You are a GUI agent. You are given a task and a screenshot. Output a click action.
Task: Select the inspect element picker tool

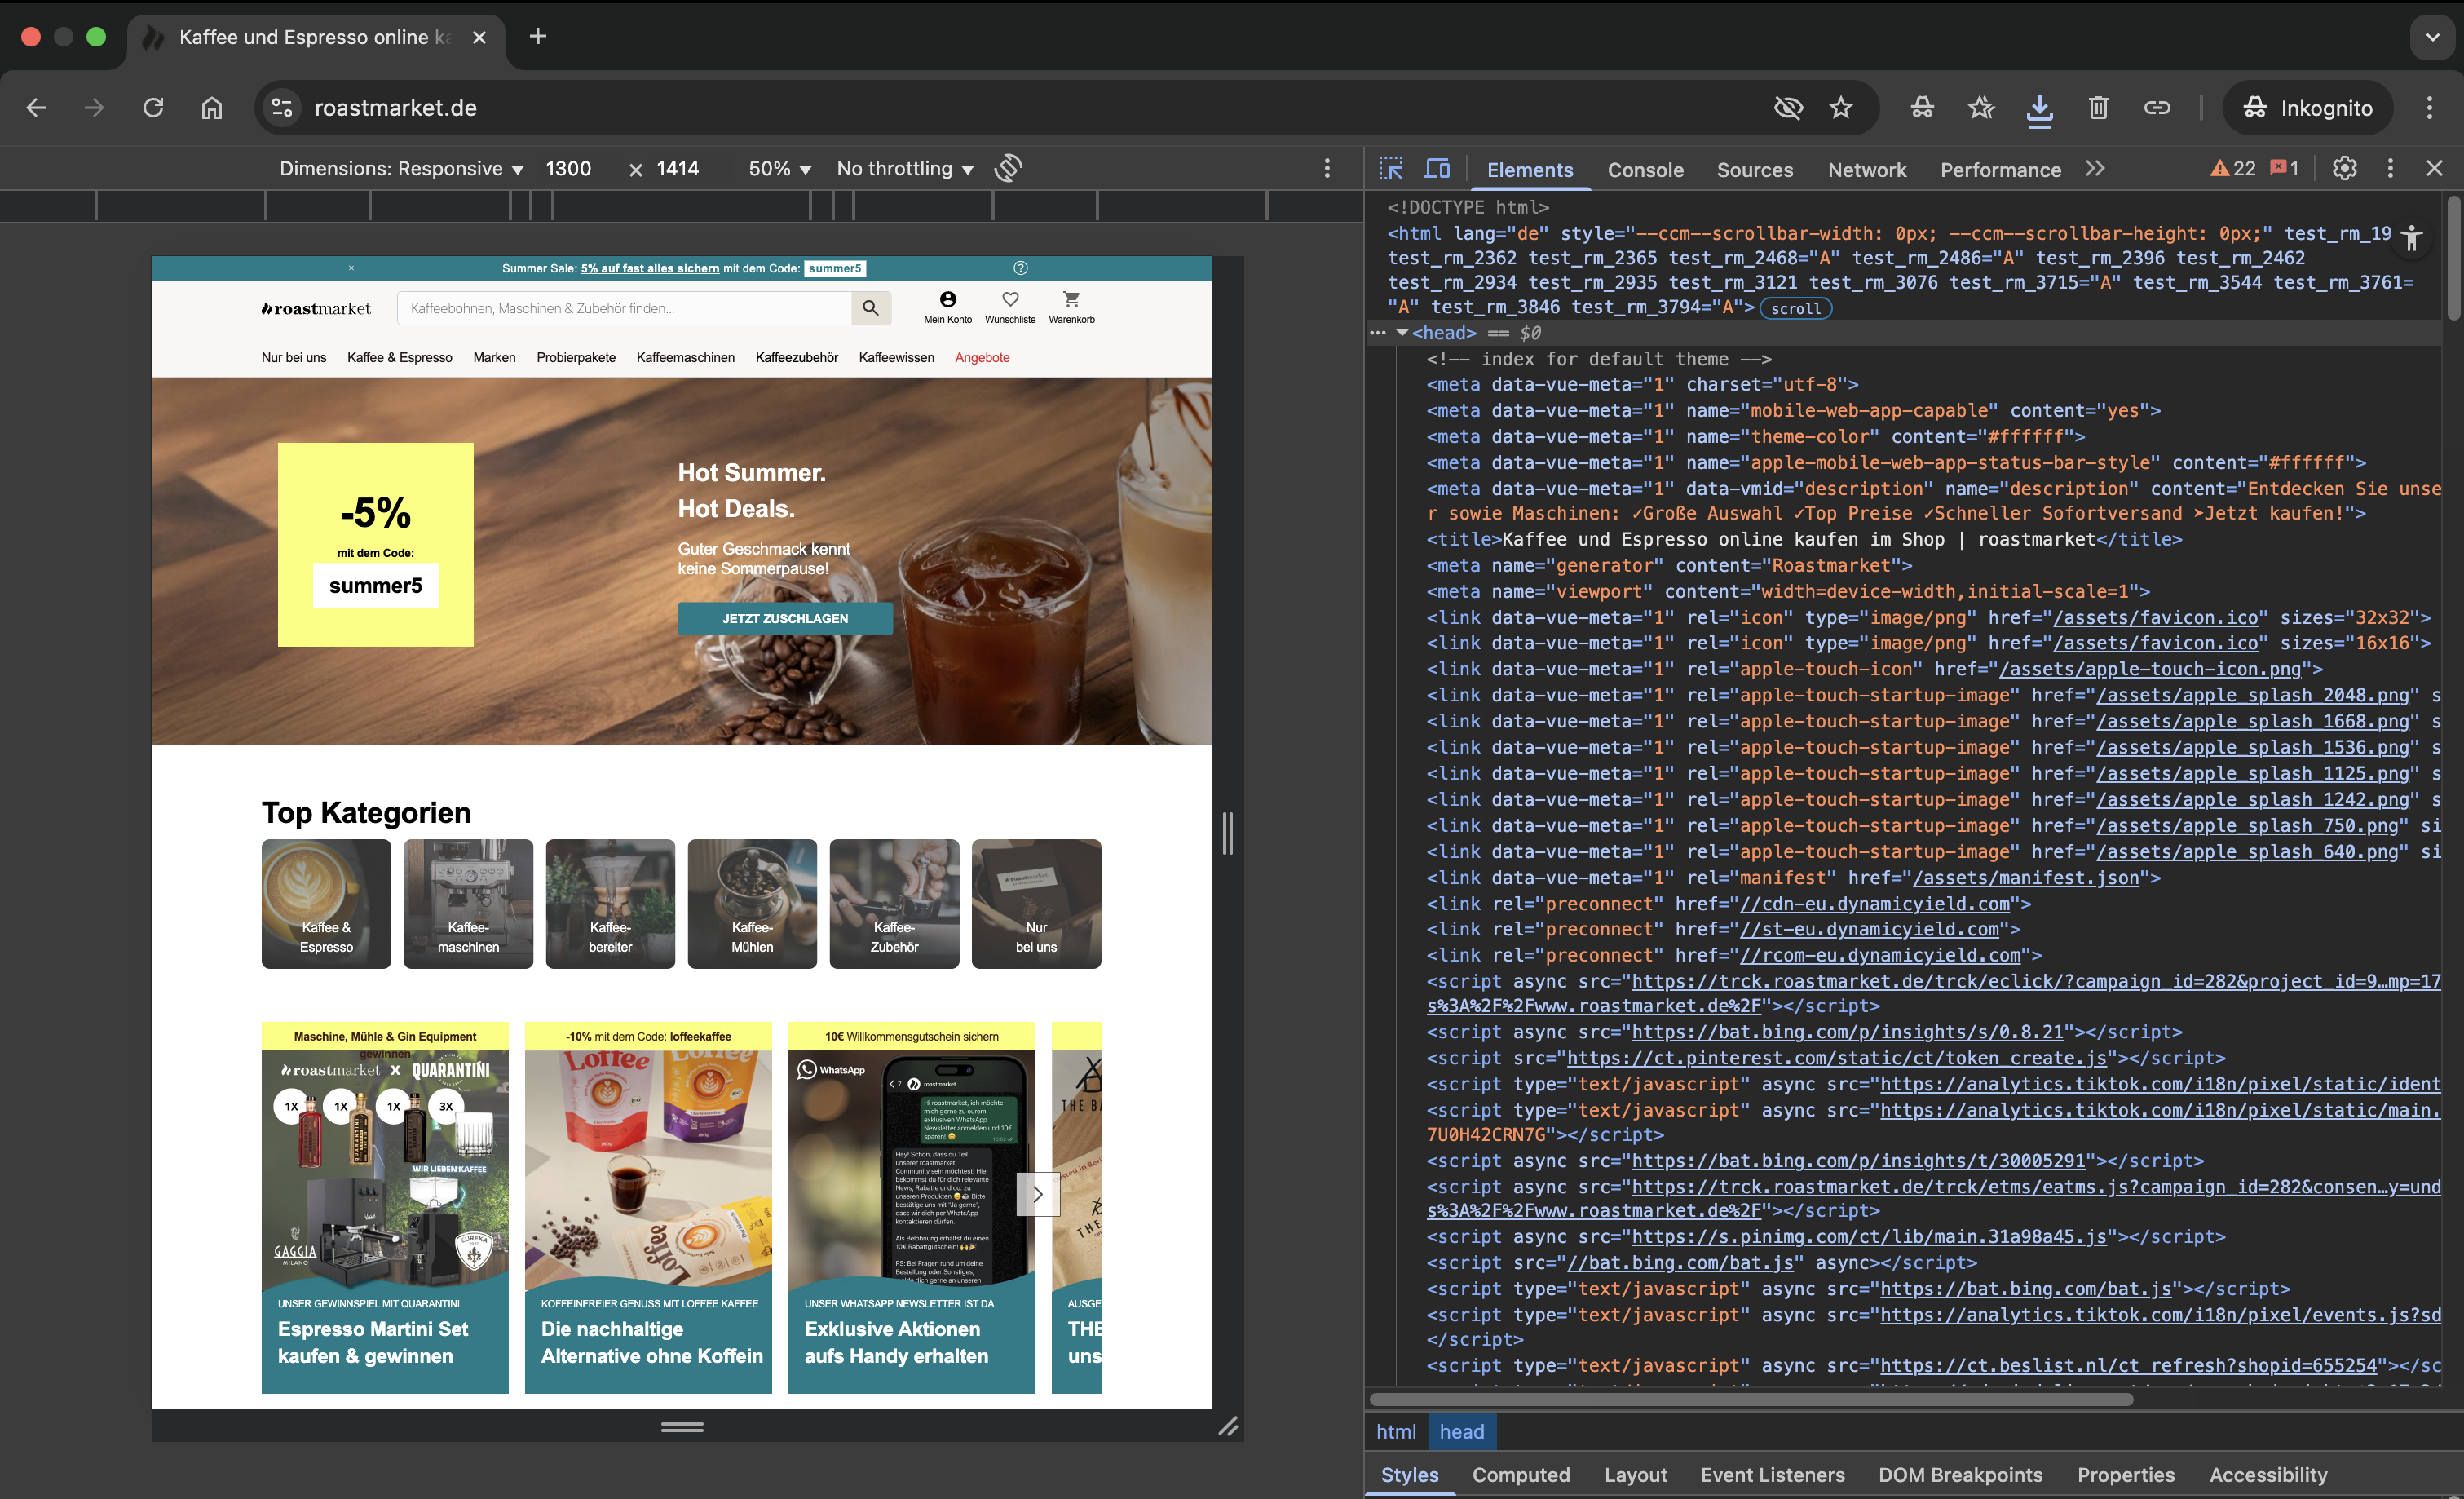(x=1391, y=168)
